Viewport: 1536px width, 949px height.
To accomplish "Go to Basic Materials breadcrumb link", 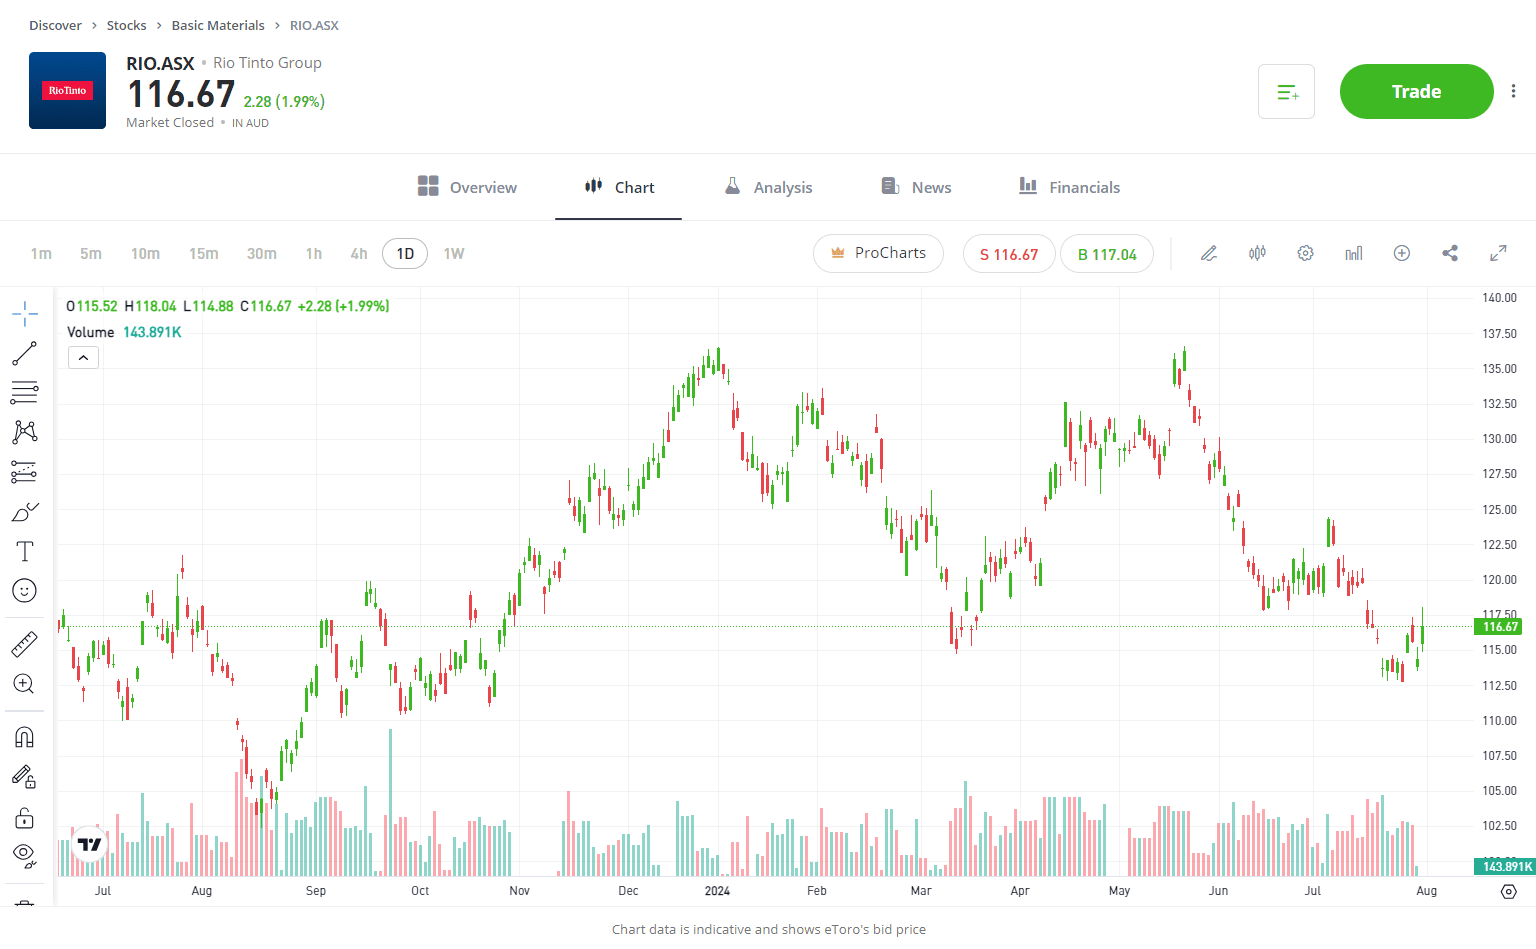I will [218, 26].
